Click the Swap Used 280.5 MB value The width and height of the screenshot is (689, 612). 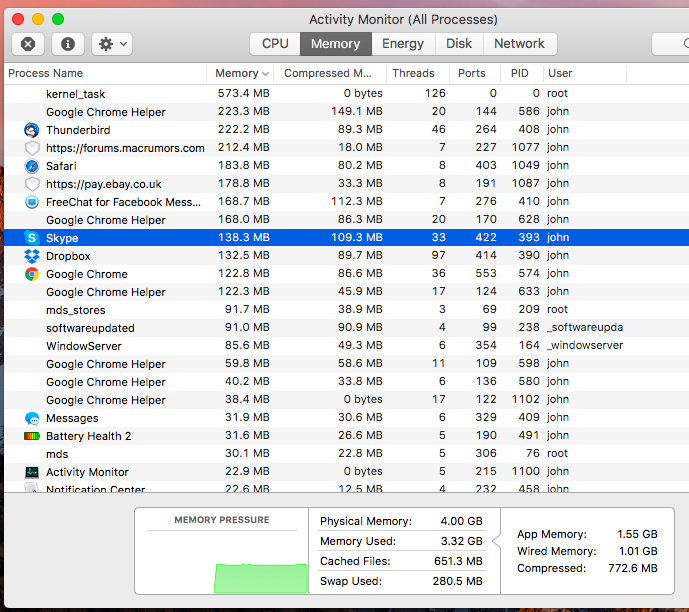457,581
